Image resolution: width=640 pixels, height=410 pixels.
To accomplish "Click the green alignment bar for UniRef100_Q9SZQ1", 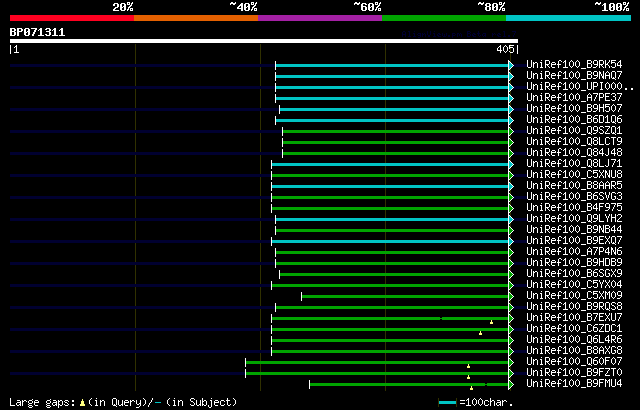I will coord(396,131).
